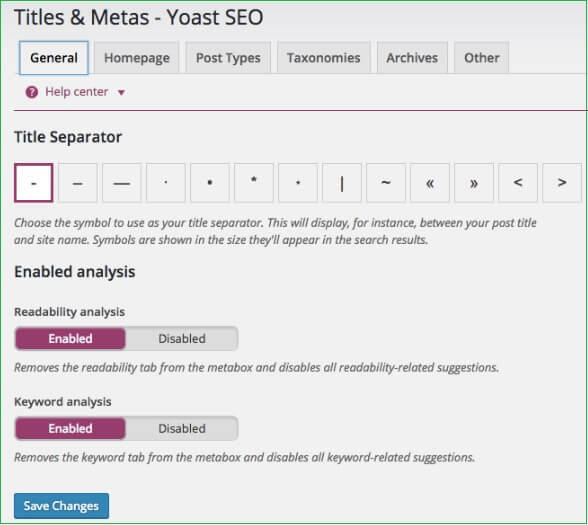This screenshot has height=525, width=588.
Task: Select the asterisk title separator
Action: pyautogui.click(x=254, y=183)
